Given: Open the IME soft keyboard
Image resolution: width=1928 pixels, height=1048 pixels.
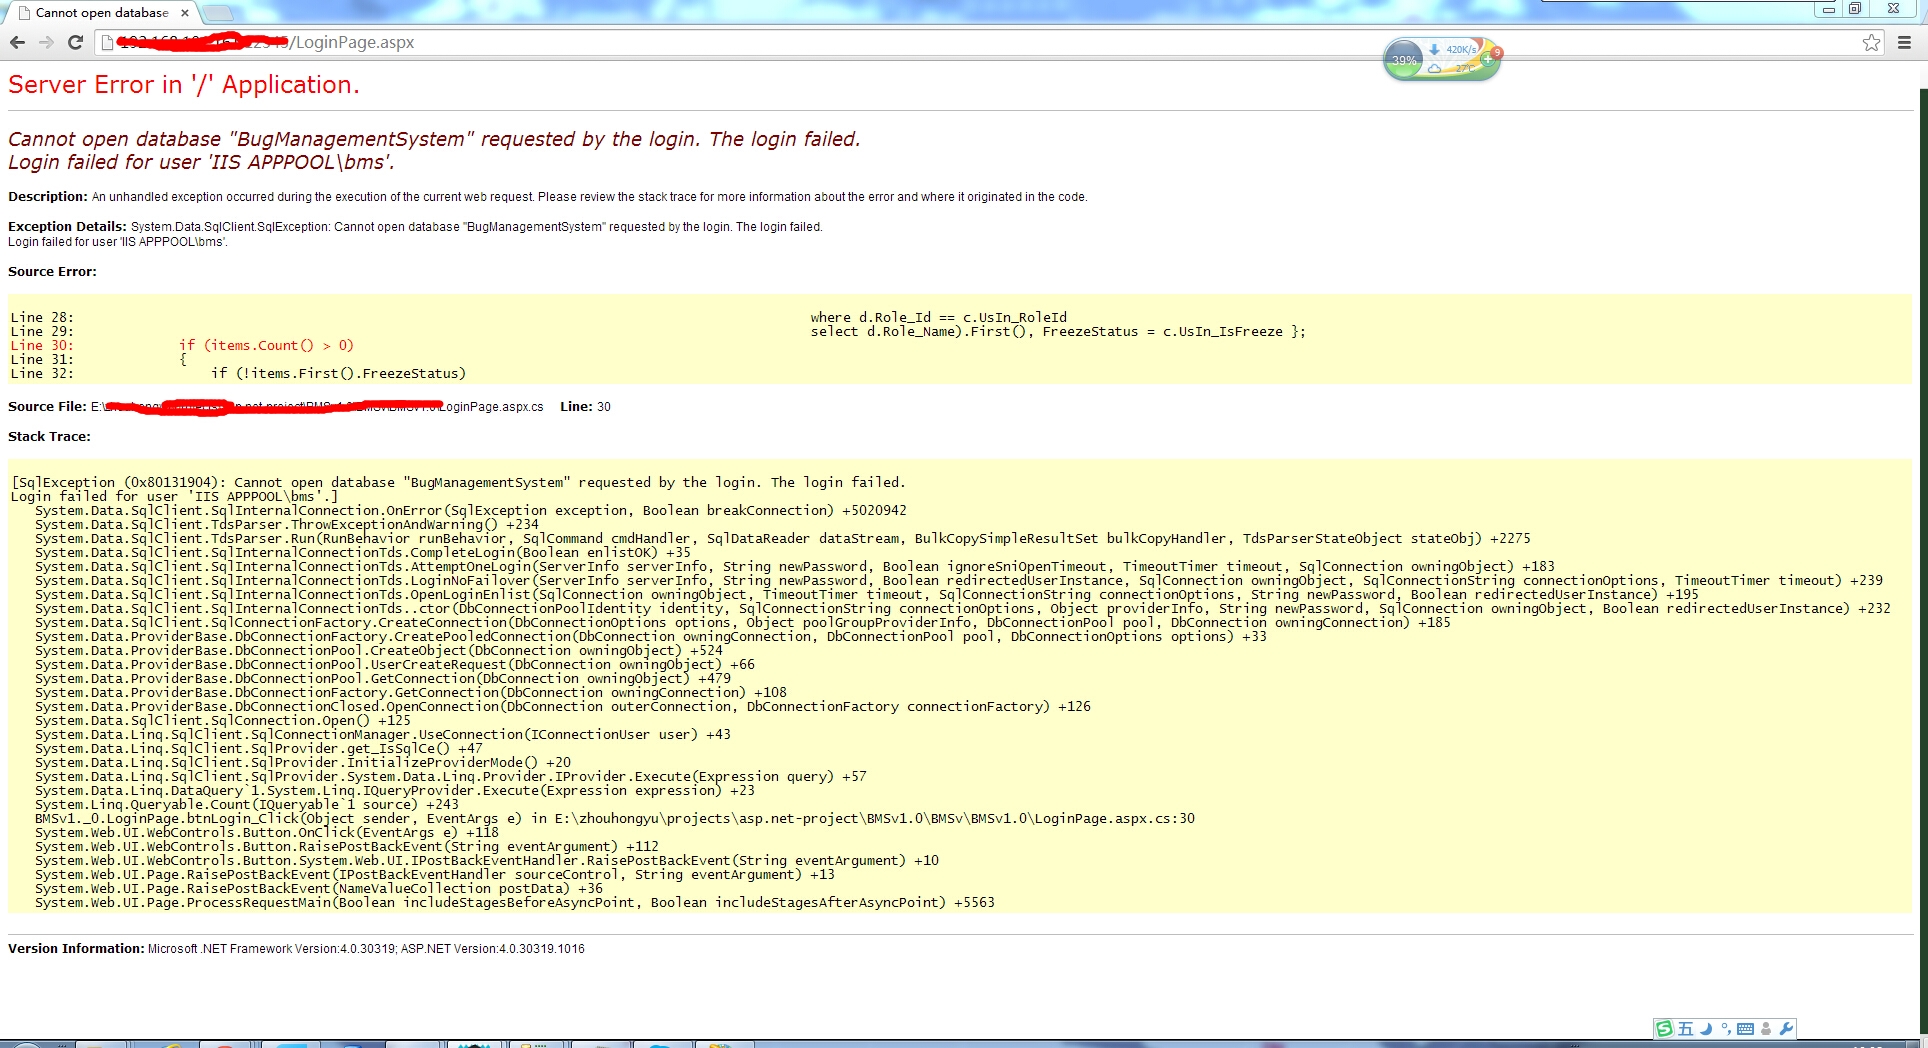Looking at the screenshot, I should tap(1745, 1028).
